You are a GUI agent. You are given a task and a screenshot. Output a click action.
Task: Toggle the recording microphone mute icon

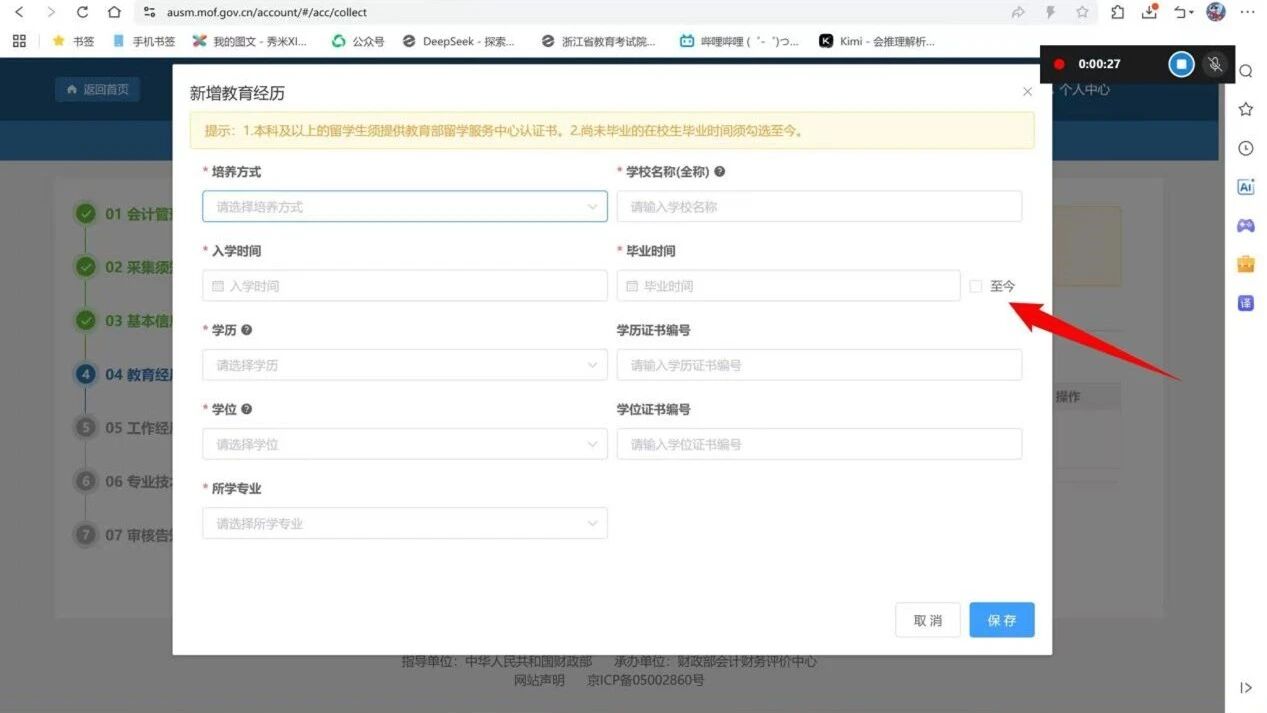pos(1215,64)
